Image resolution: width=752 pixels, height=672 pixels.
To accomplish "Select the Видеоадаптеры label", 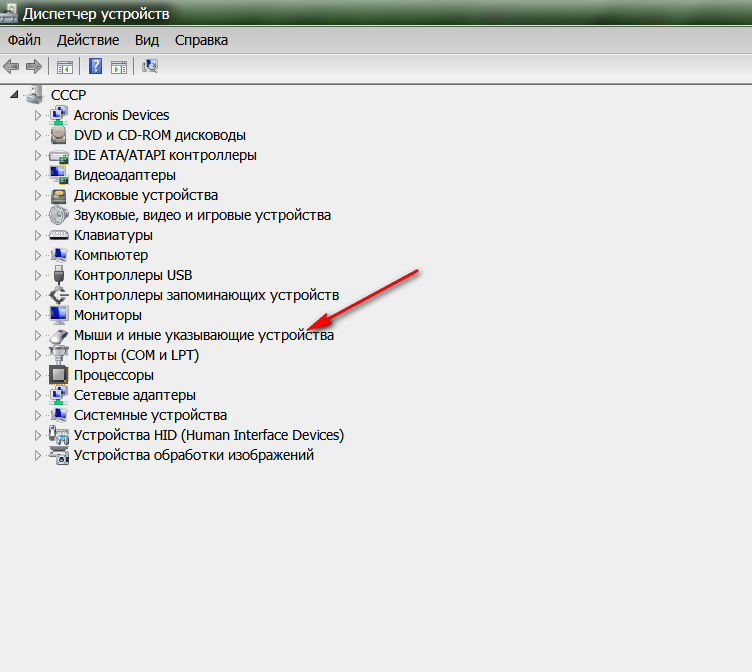I will tap(125, 176).
